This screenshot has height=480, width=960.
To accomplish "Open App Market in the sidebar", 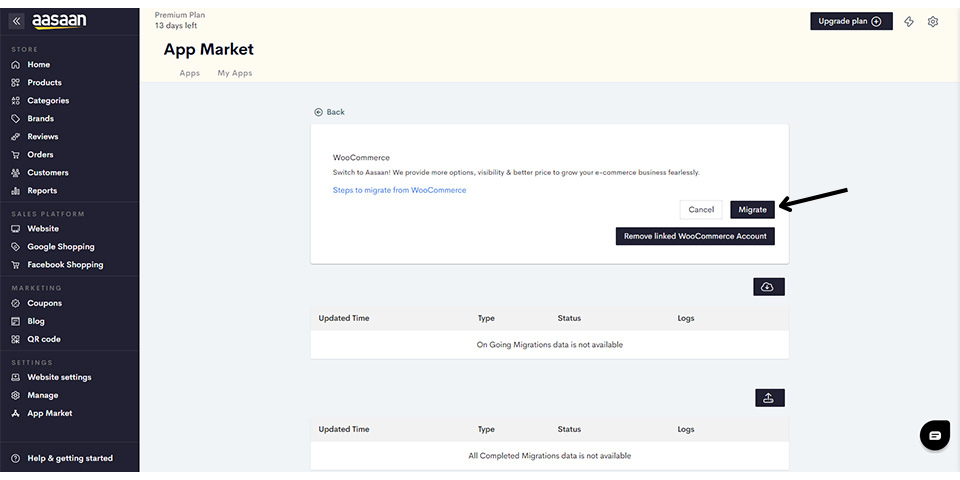I will click(x=50, y=413).
